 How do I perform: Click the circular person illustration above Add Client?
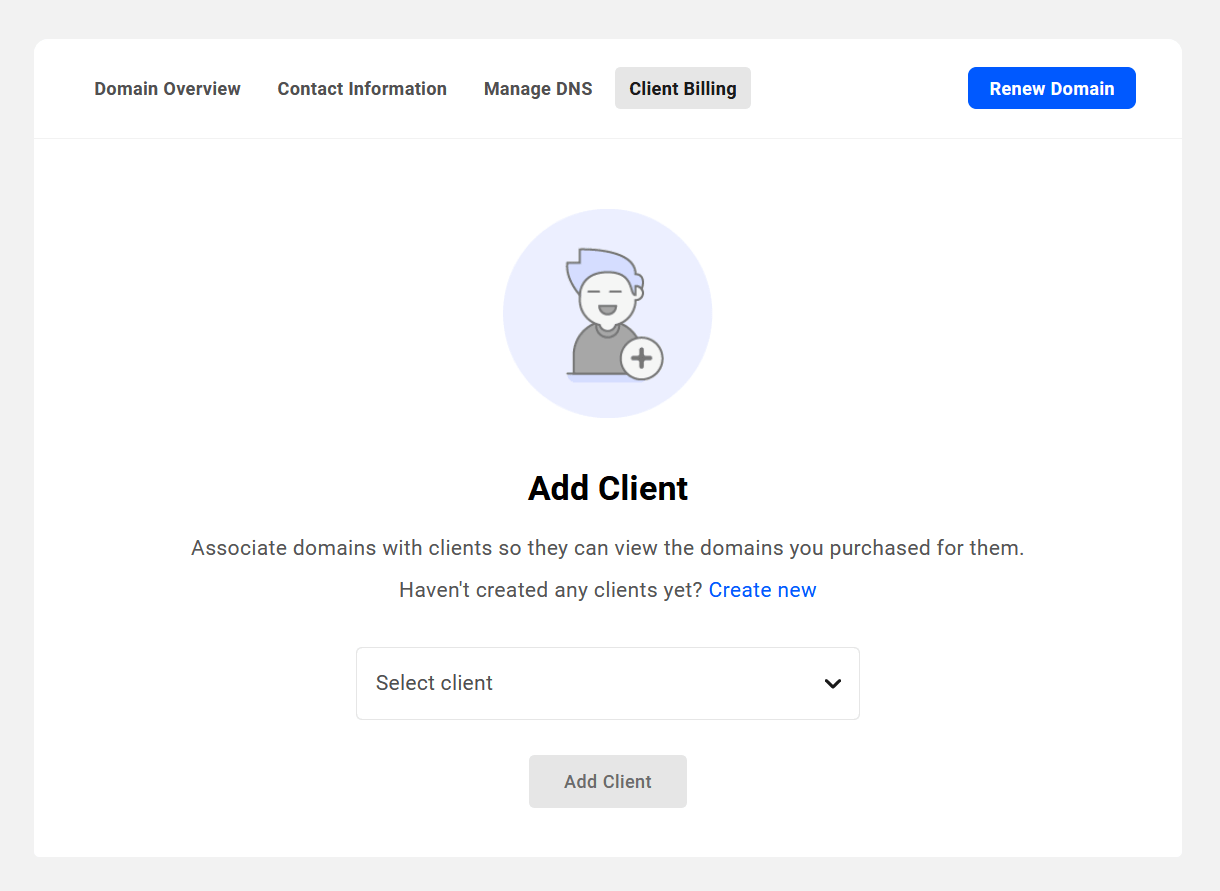pos(607,313)
